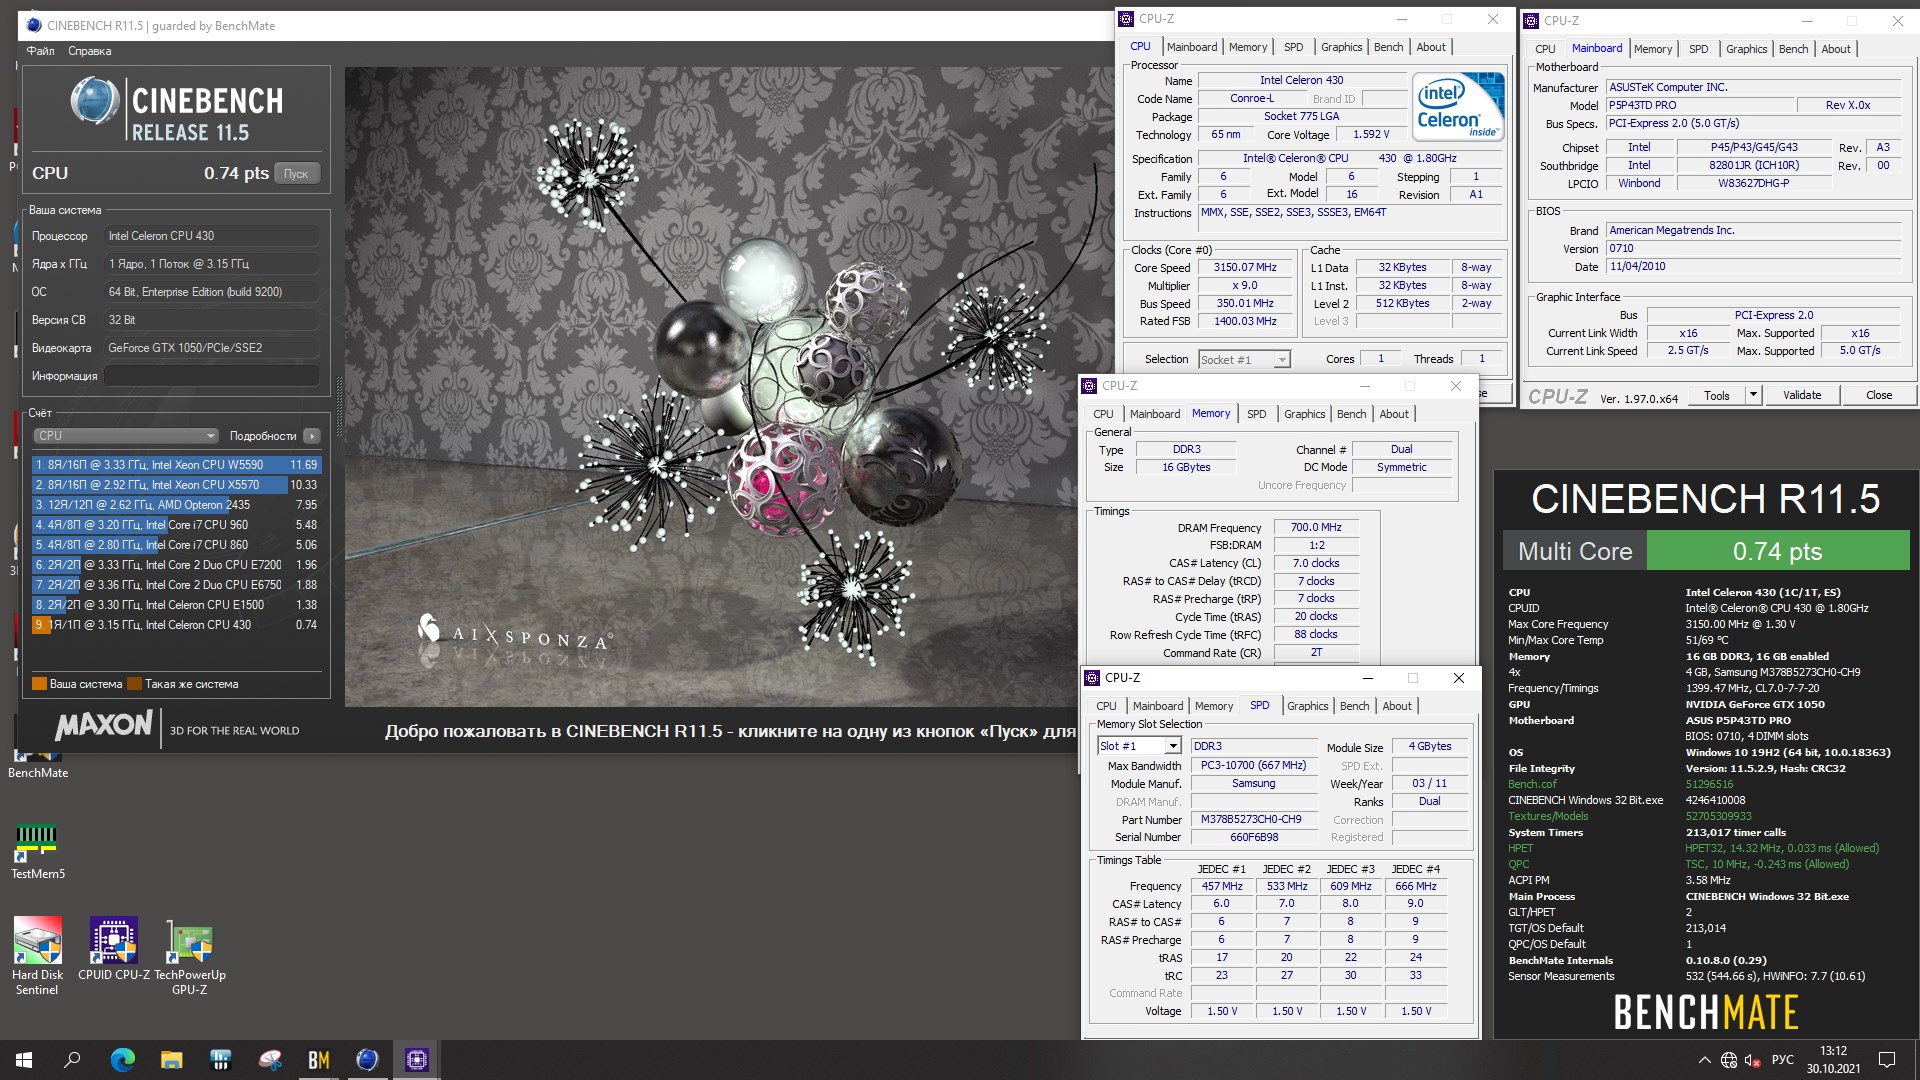
Task: Open the drive utility taskbar icon
Action: 270,1060
